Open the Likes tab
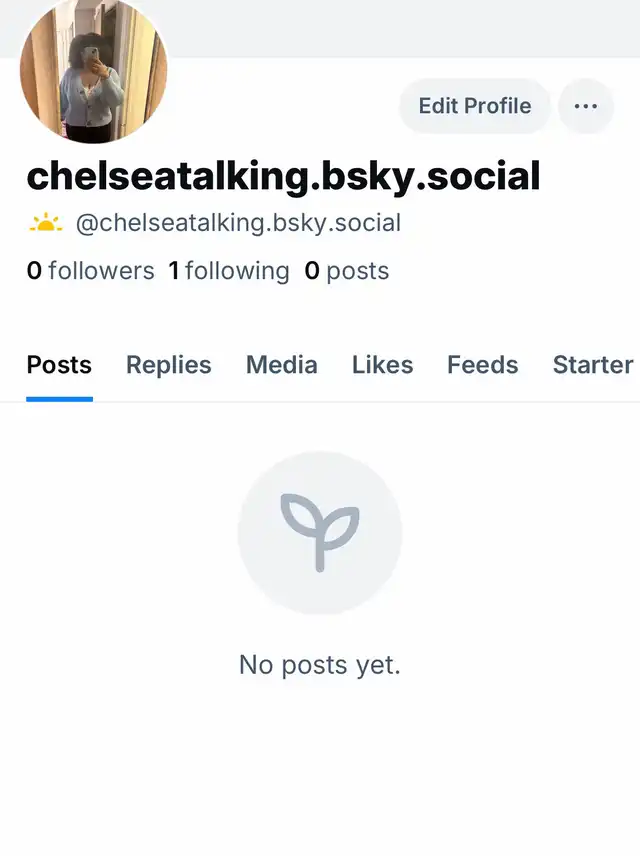 pos(382,365)
